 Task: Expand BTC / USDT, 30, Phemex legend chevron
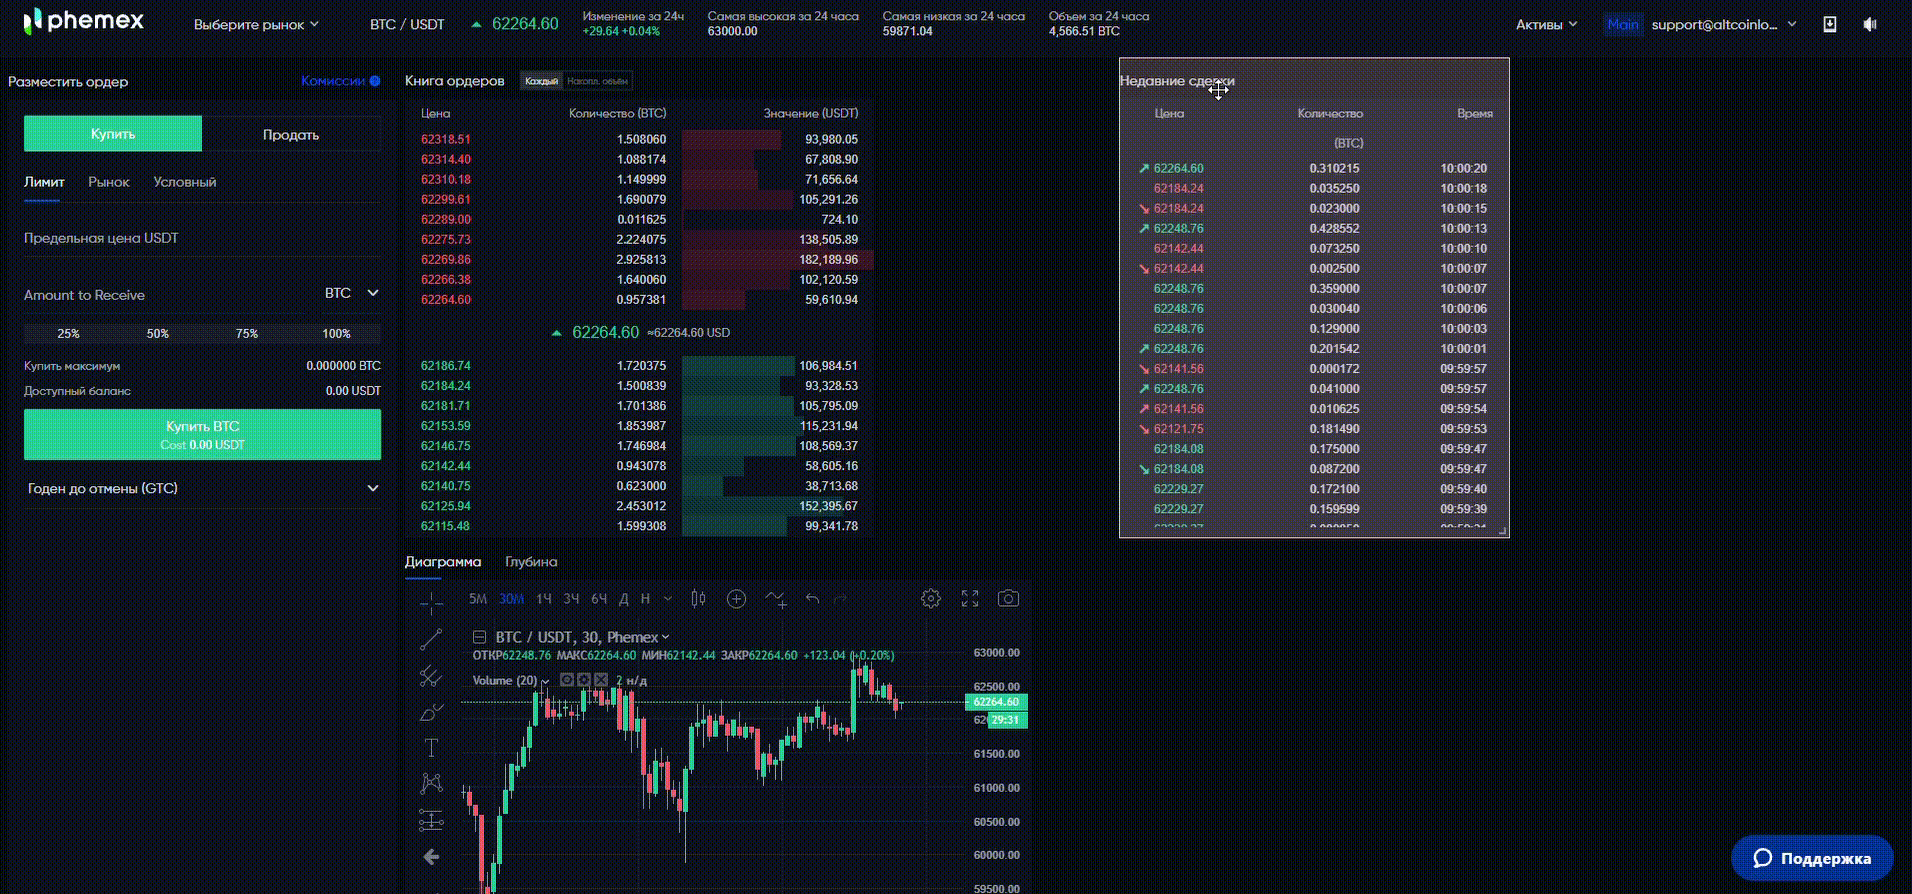click(665, 637)
